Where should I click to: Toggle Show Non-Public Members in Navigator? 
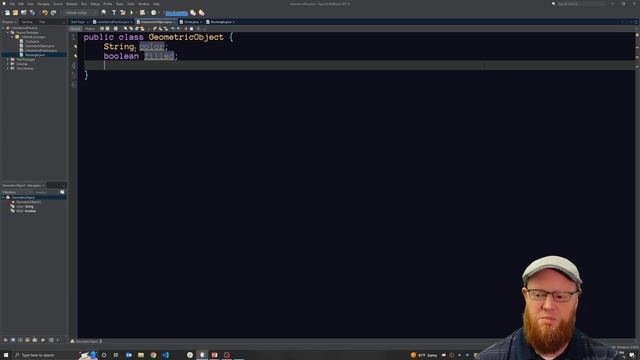27,340
